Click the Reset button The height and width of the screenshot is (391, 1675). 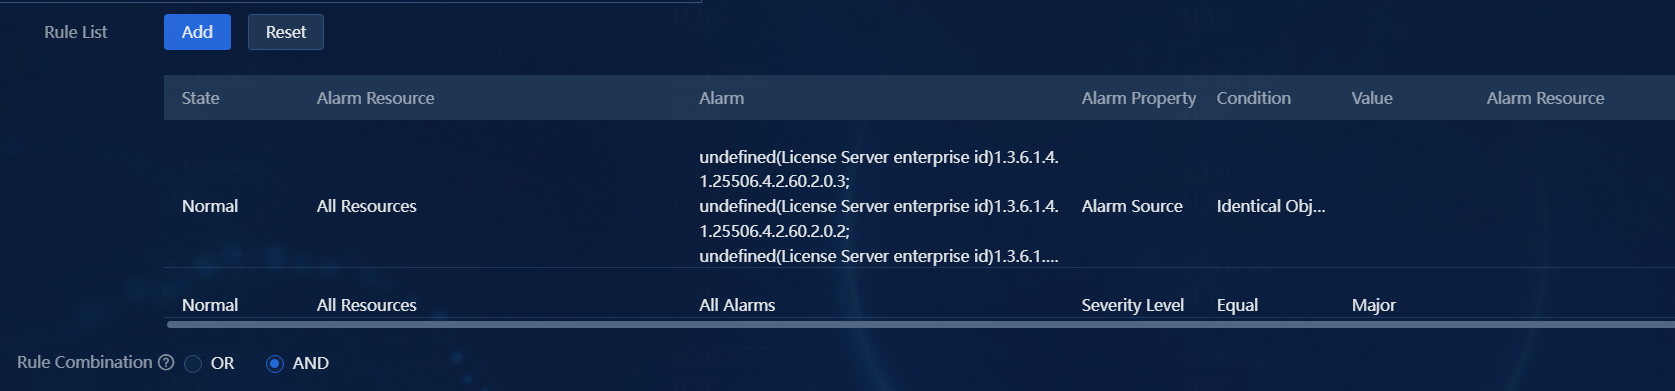286,32
